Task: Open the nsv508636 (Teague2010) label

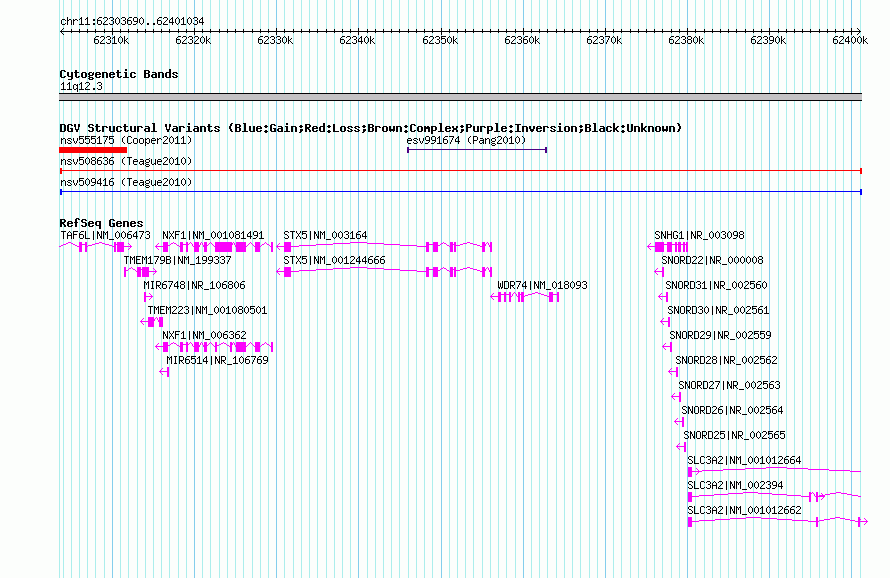Action: [x=126, y=161]
